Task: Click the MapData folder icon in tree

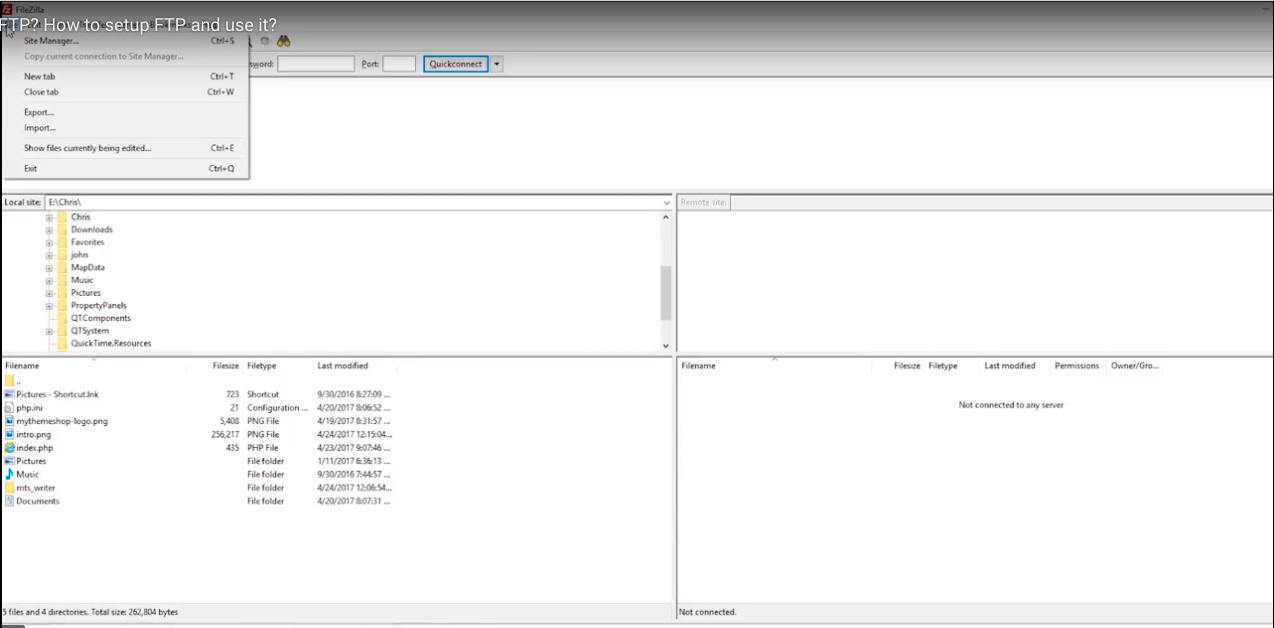Action: [62, 267]
